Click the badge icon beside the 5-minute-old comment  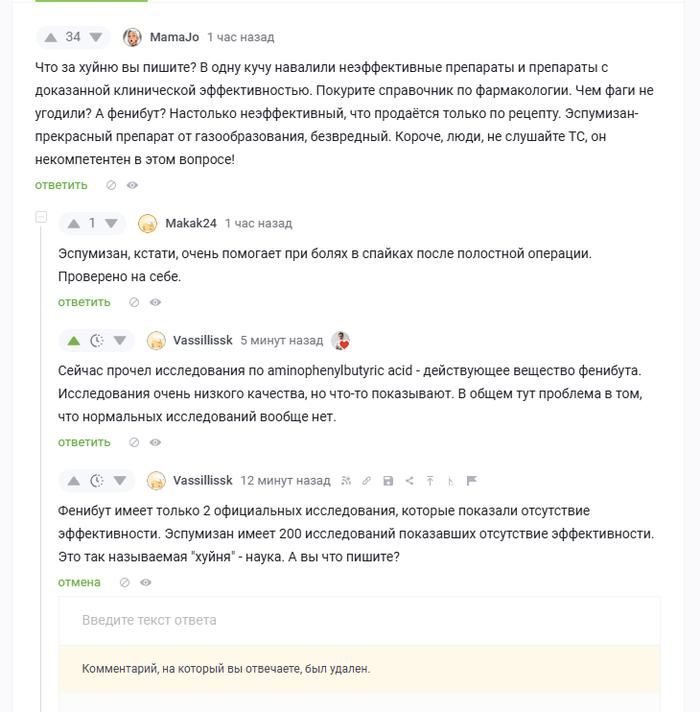point(341,341)
